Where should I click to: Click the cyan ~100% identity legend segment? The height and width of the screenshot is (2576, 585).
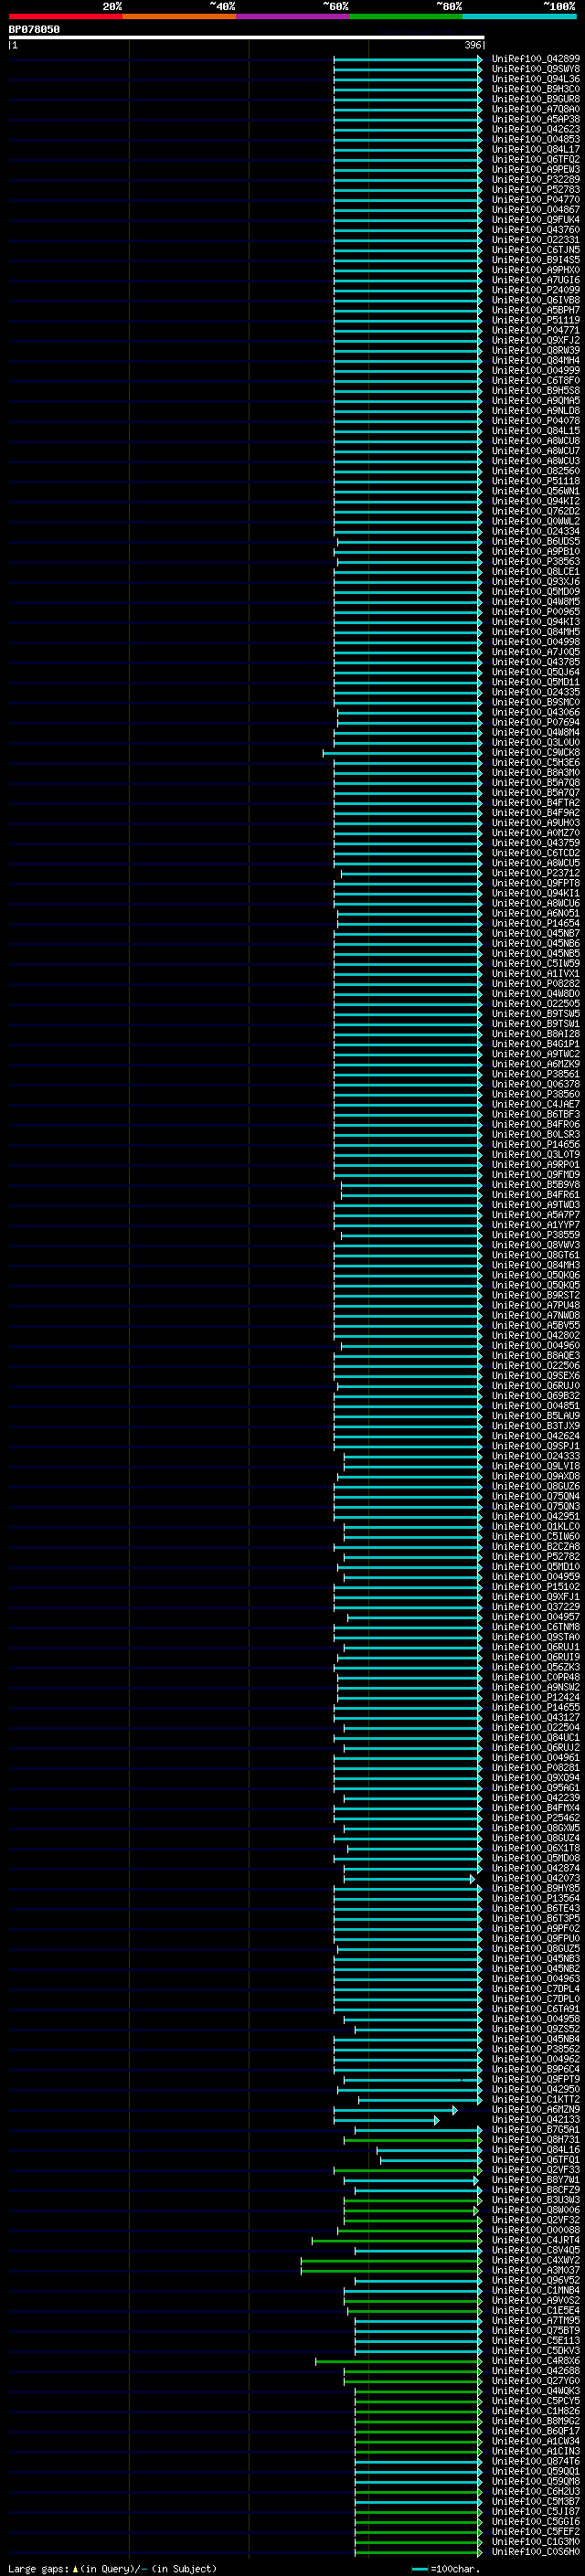coord(519,17)
